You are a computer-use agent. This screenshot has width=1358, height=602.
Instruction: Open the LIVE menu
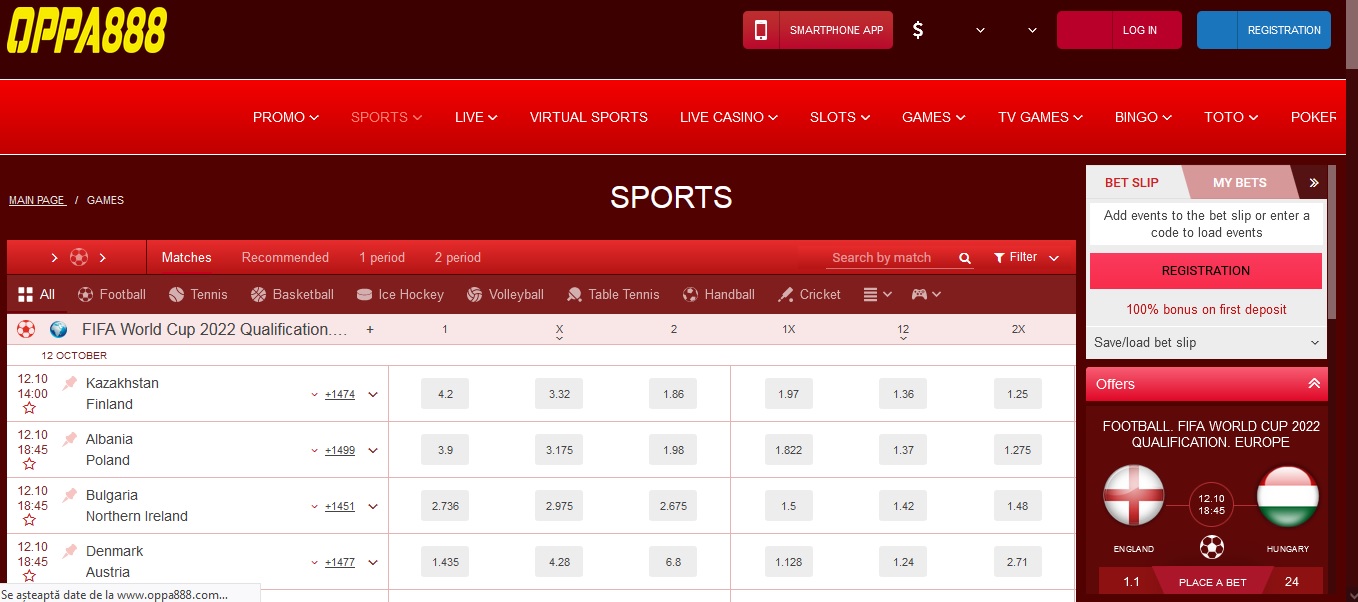[x=476, y=117]
